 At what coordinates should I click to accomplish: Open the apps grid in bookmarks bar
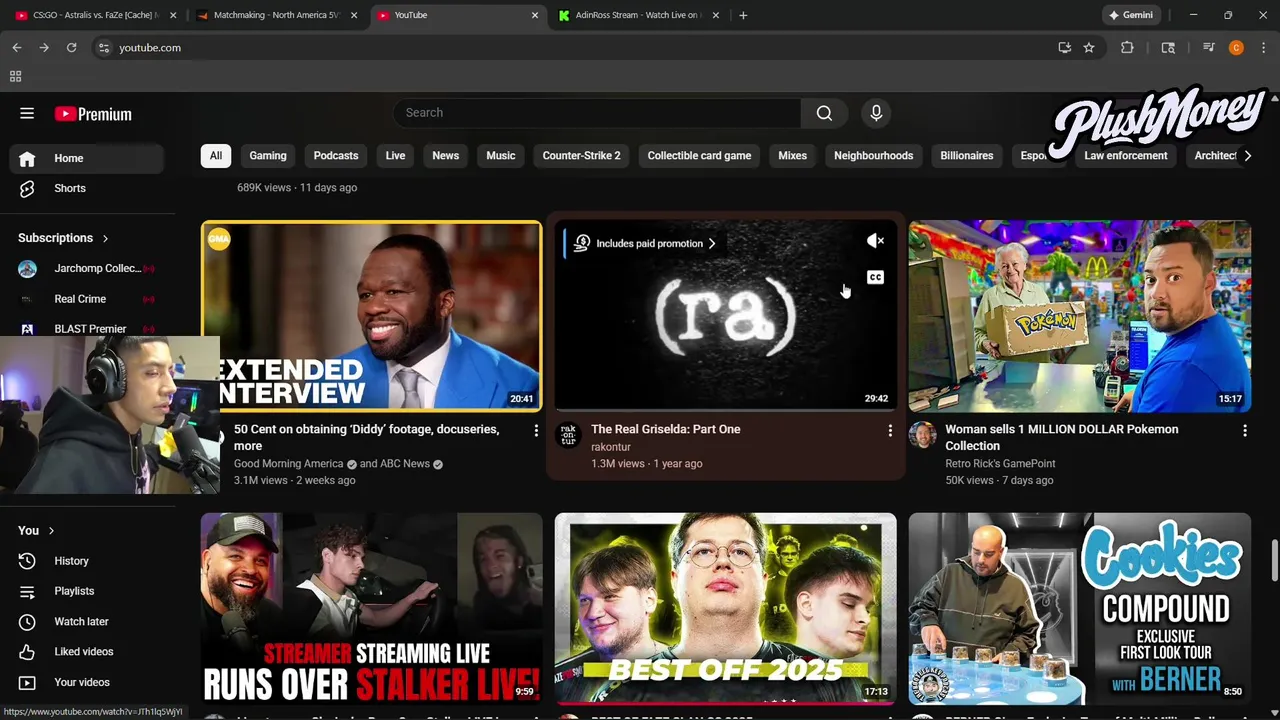point(15,76)
